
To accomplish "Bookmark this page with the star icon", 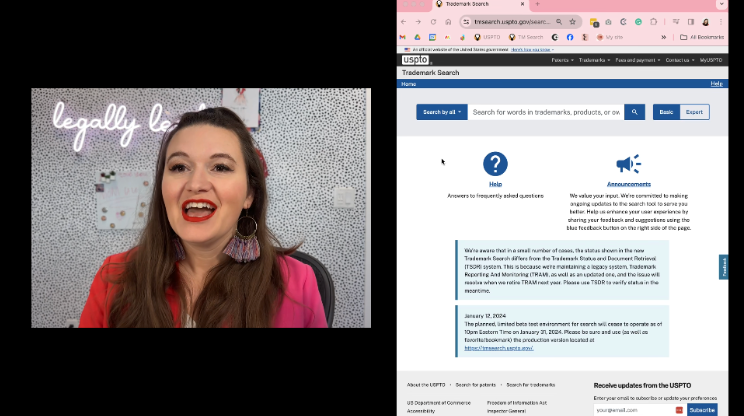I will (x=573, y=22).
